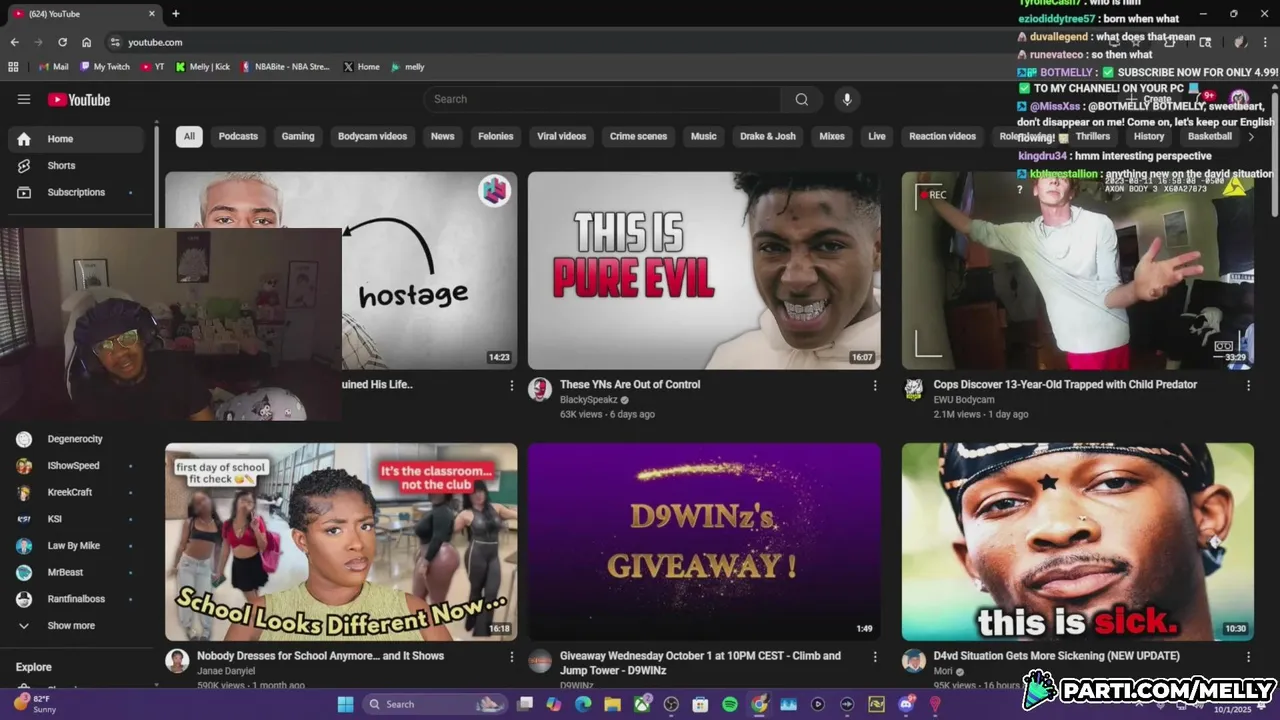Image resolution: width=1280 pixels, height=720 pixels.
Task: Open the Chrome apps grid in the bookmarks bar
Action: (13, 67)
